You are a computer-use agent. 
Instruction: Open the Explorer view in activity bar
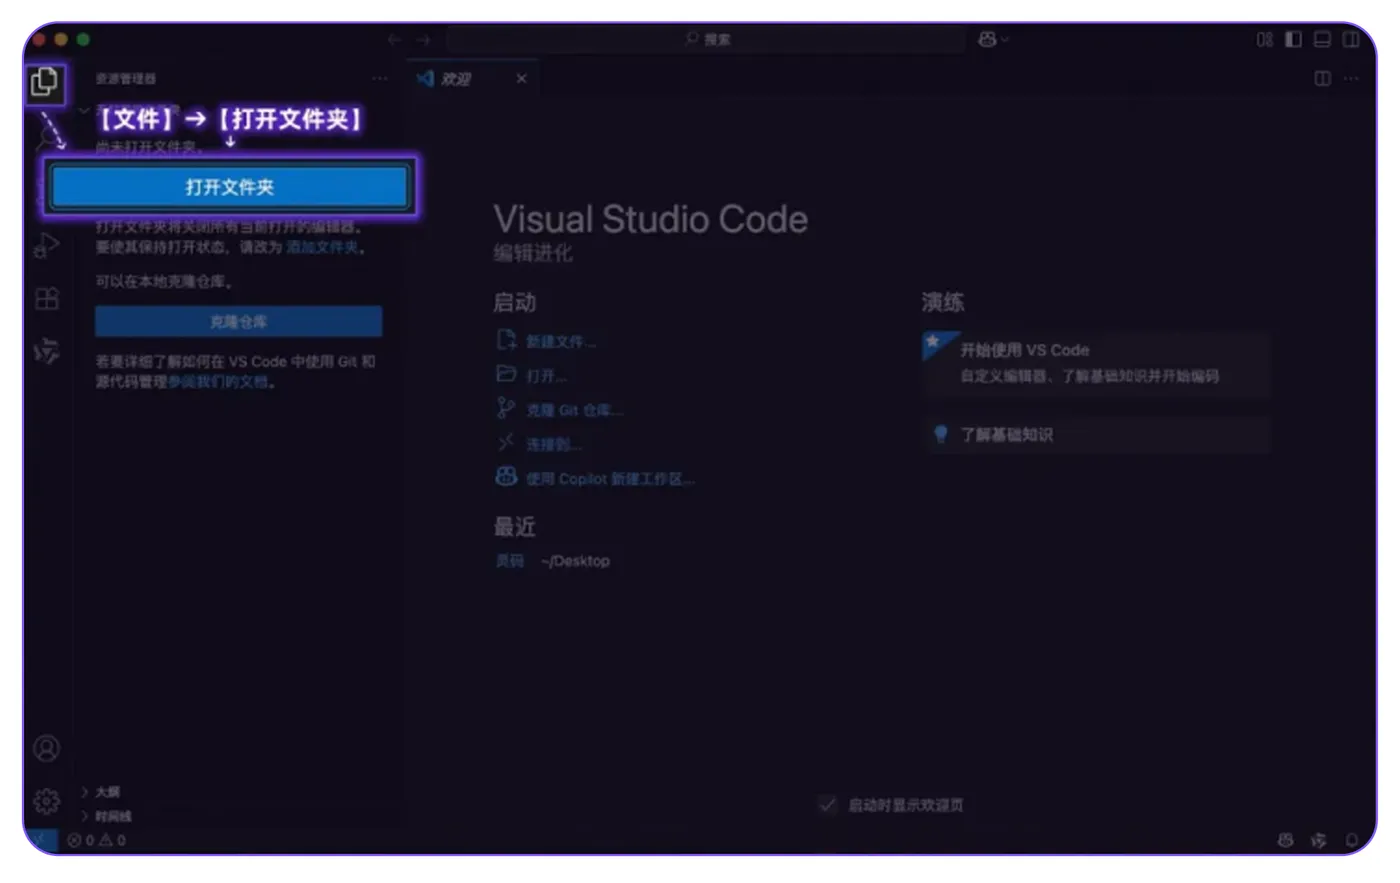click(x=45, y=82)
